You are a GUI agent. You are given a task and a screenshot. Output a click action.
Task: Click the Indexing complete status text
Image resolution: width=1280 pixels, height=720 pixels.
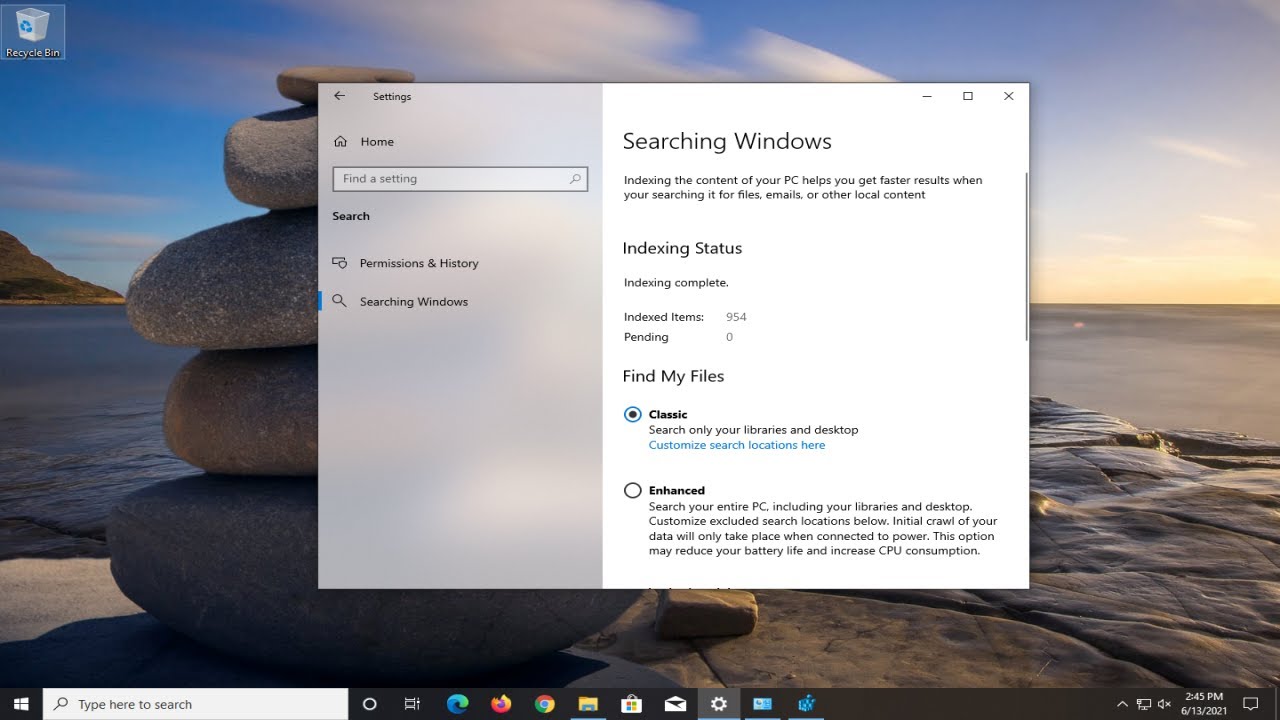click(676, 283)
